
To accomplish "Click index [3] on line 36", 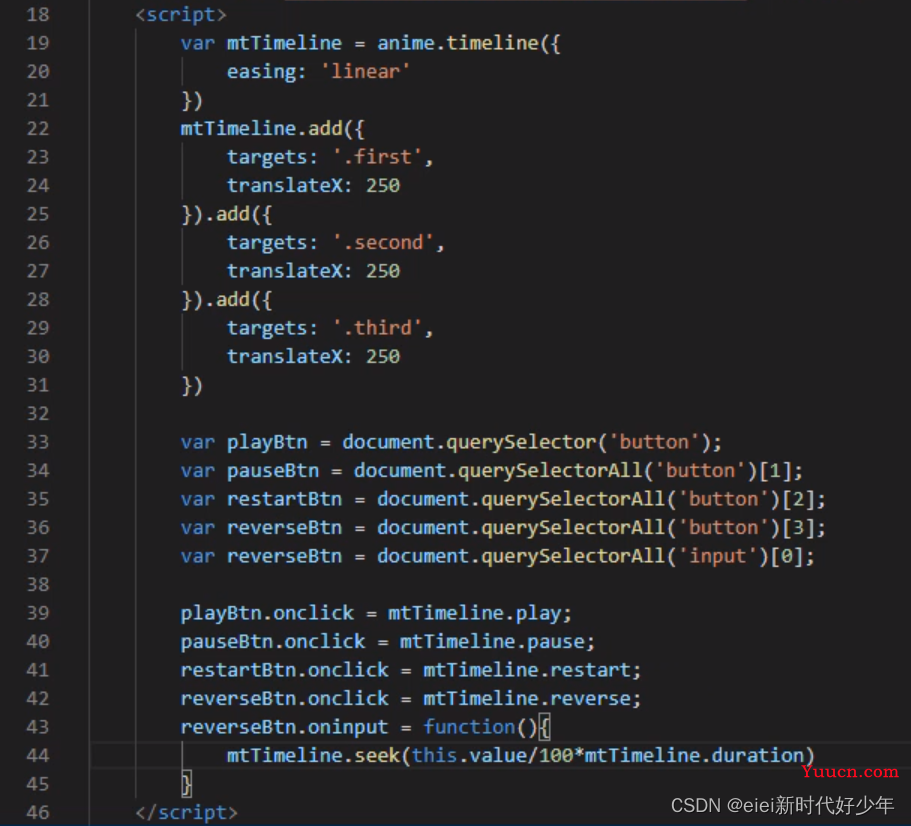I will [x=798, y=527].
